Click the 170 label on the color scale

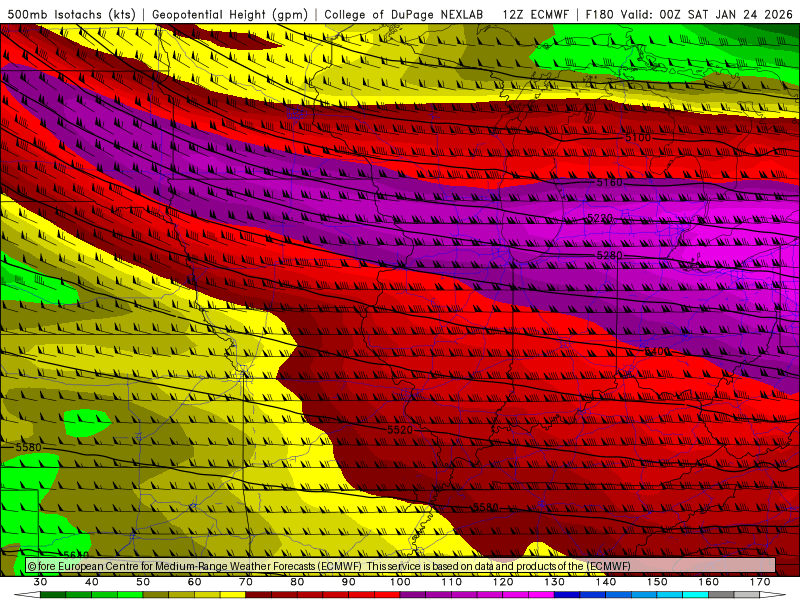pos(760,582)
